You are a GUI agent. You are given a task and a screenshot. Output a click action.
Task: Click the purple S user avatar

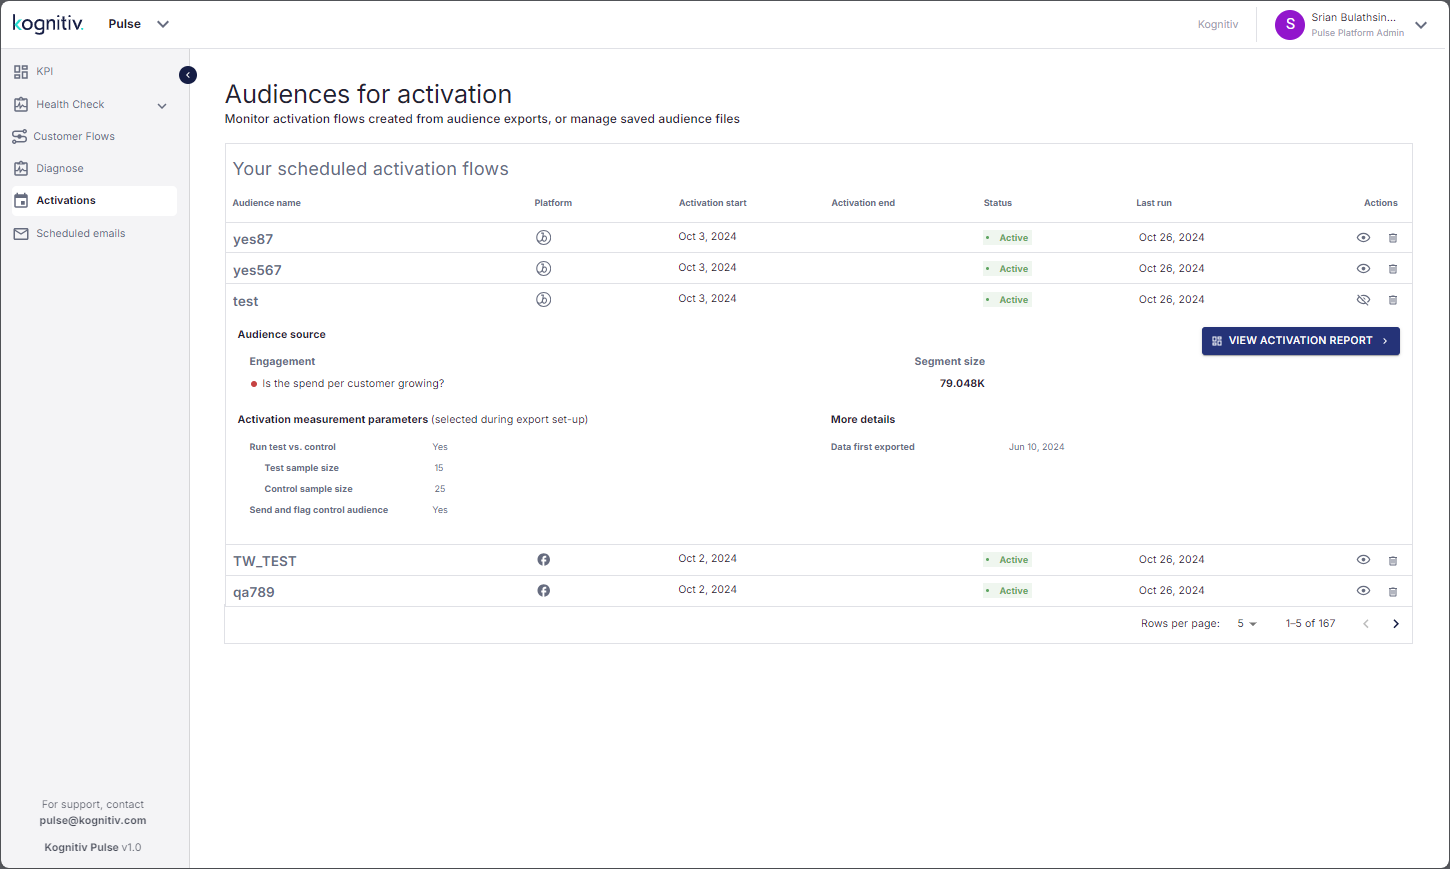[x=1290, y=25]
